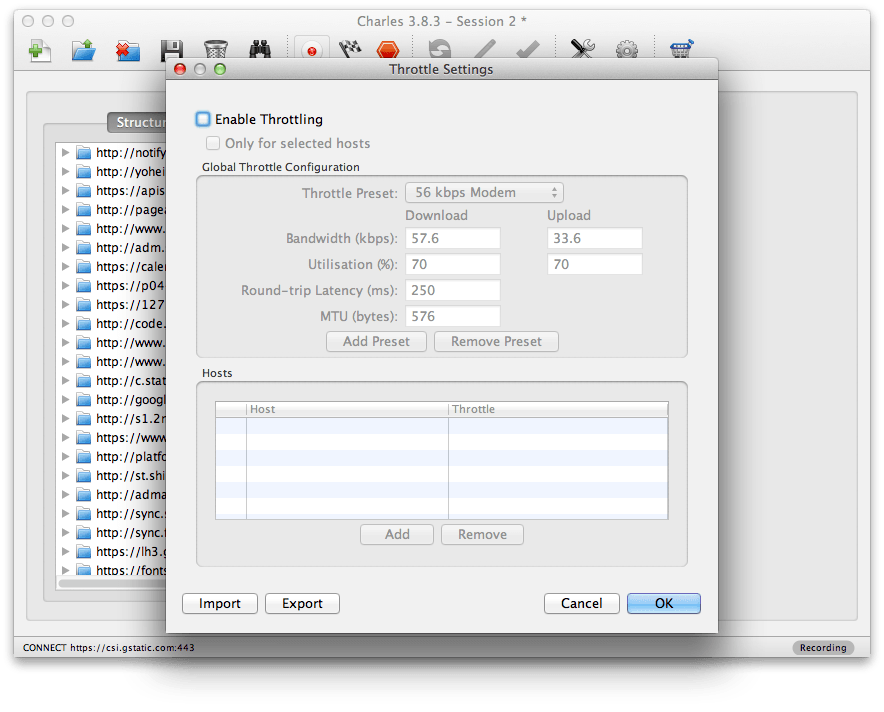Open Tools with the wrench icon
884x712 pixels.
coord(582,49)
